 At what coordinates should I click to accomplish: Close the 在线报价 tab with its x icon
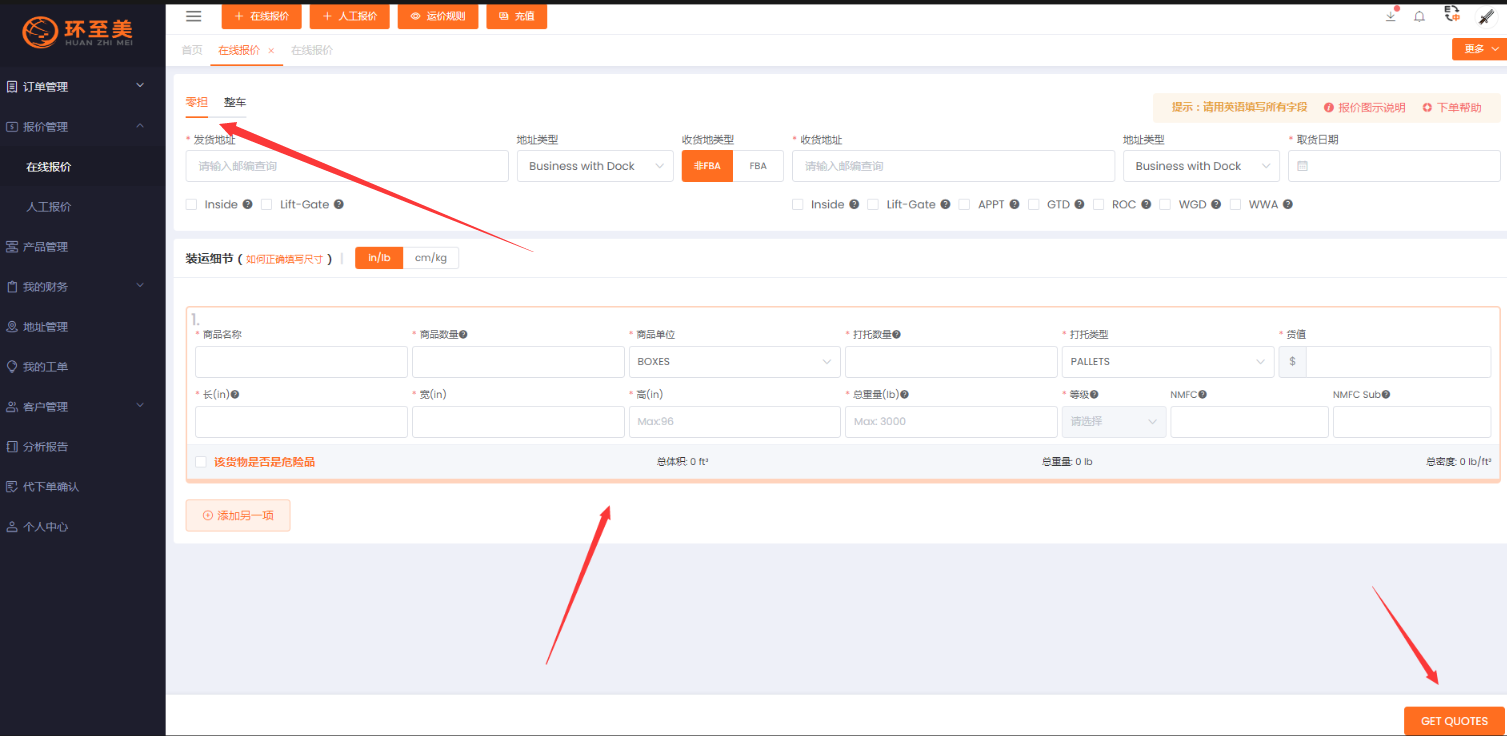tap(271, 50)
